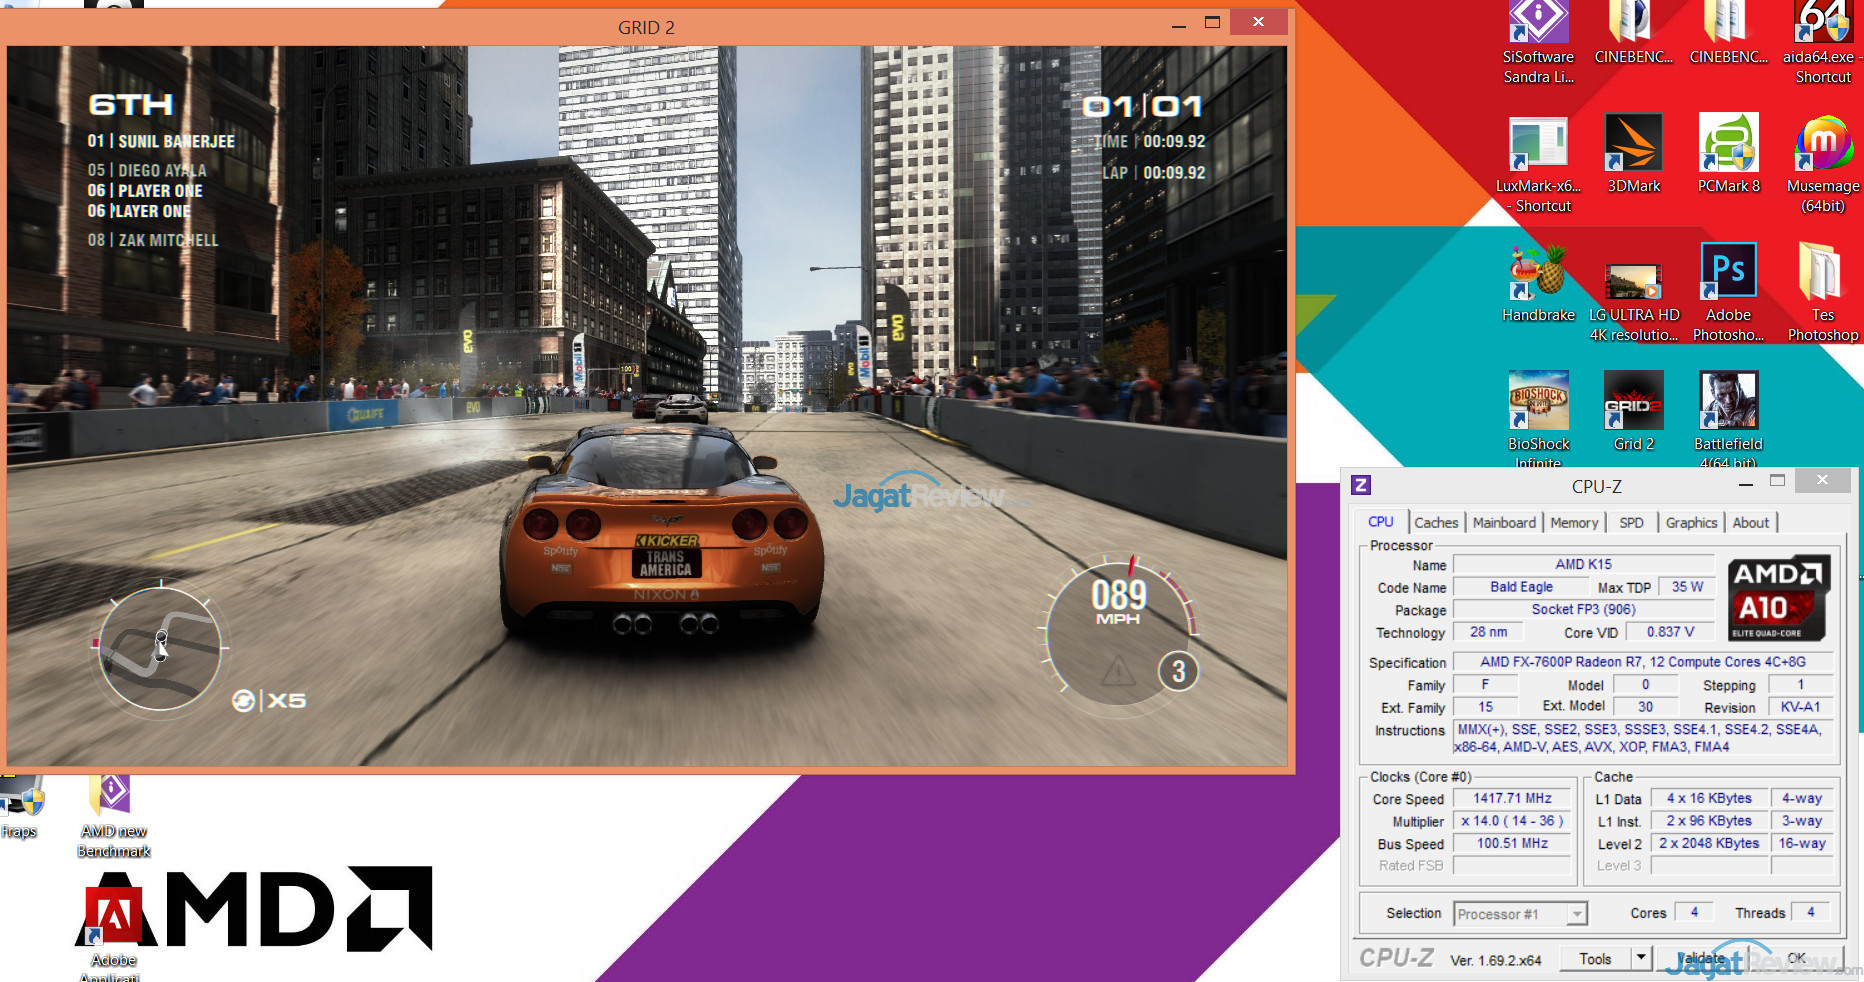This screenshot has height=982, width=1864.
Task: Launch the Grid 2 desktop shortcut
Action: [1633, 402]
